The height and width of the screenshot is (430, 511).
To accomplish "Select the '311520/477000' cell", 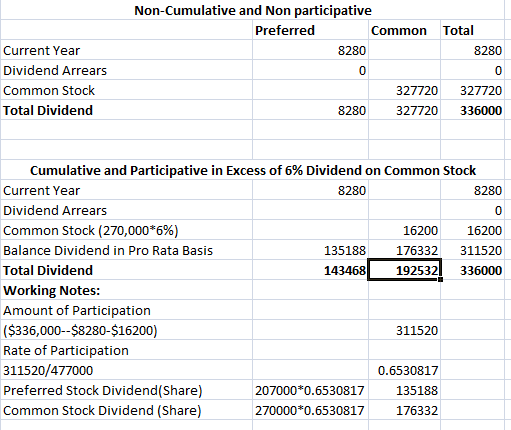I will click(x=127, y=370).
